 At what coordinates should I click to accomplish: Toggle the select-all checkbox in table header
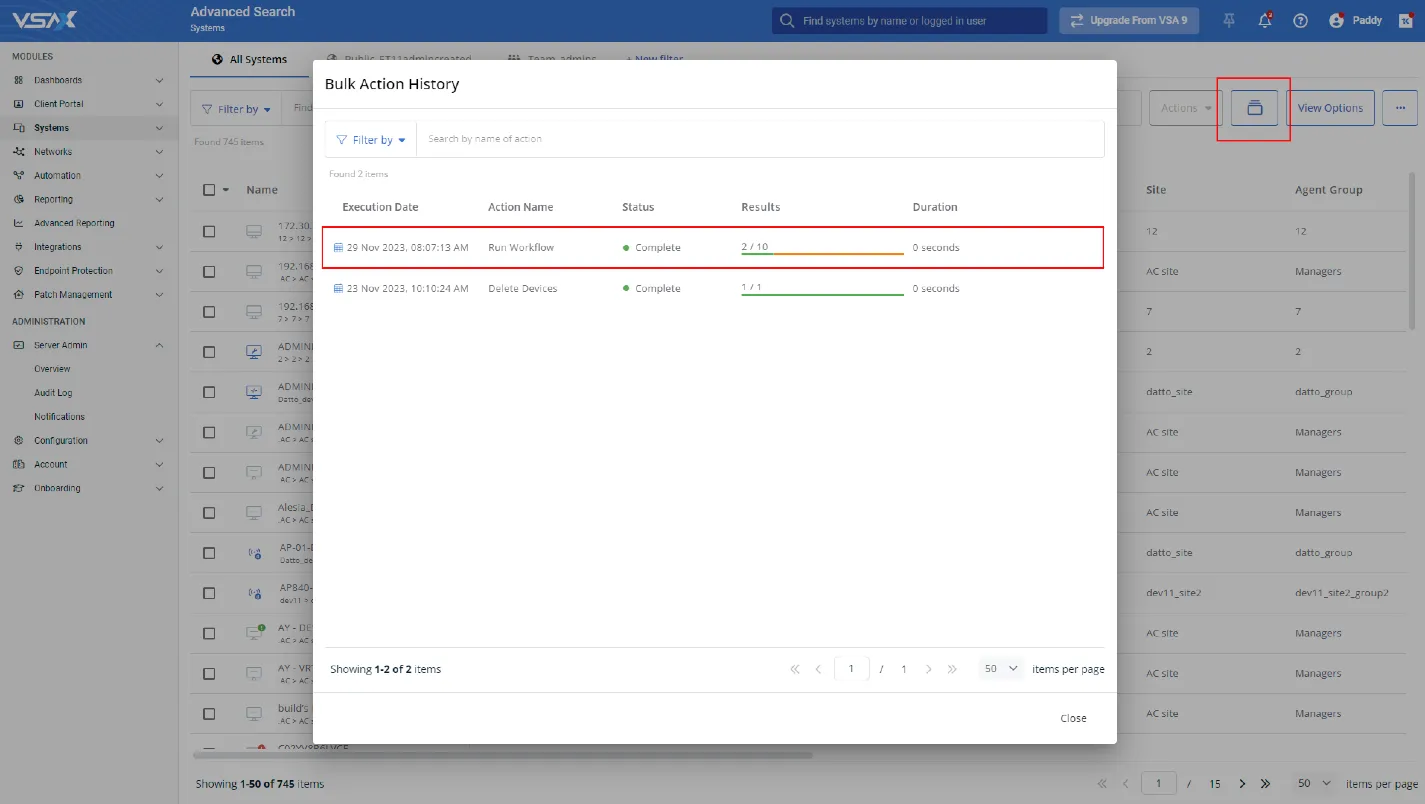(x=209, y=190)
